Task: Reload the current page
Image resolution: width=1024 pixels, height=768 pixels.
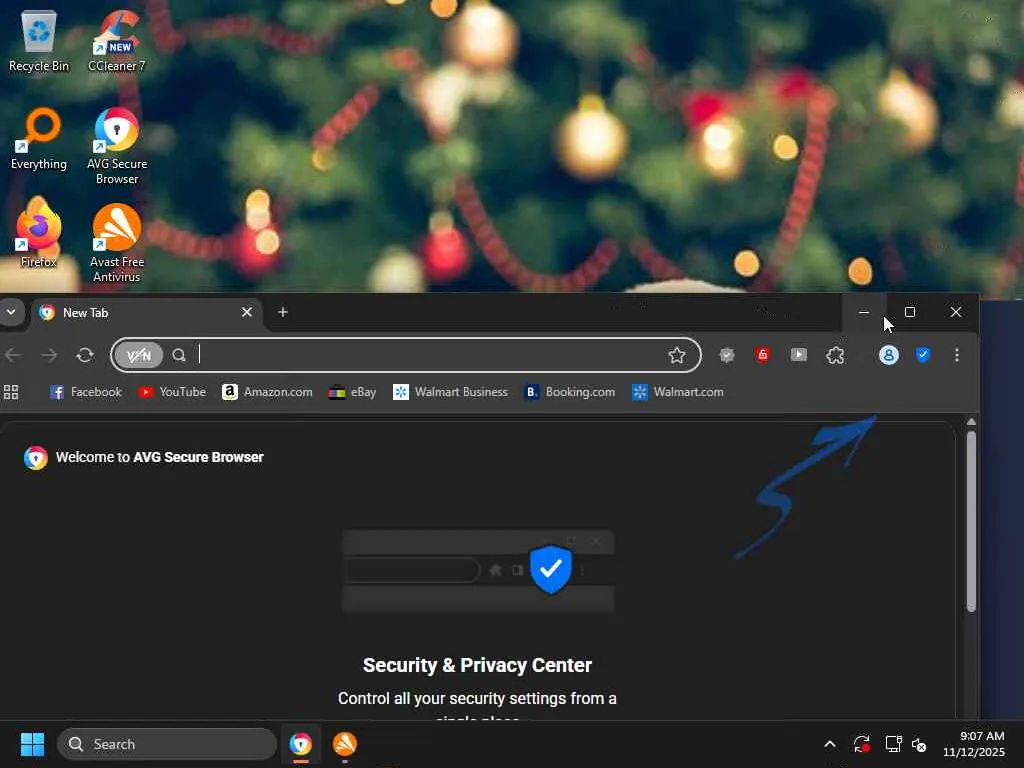Action: 85,355
